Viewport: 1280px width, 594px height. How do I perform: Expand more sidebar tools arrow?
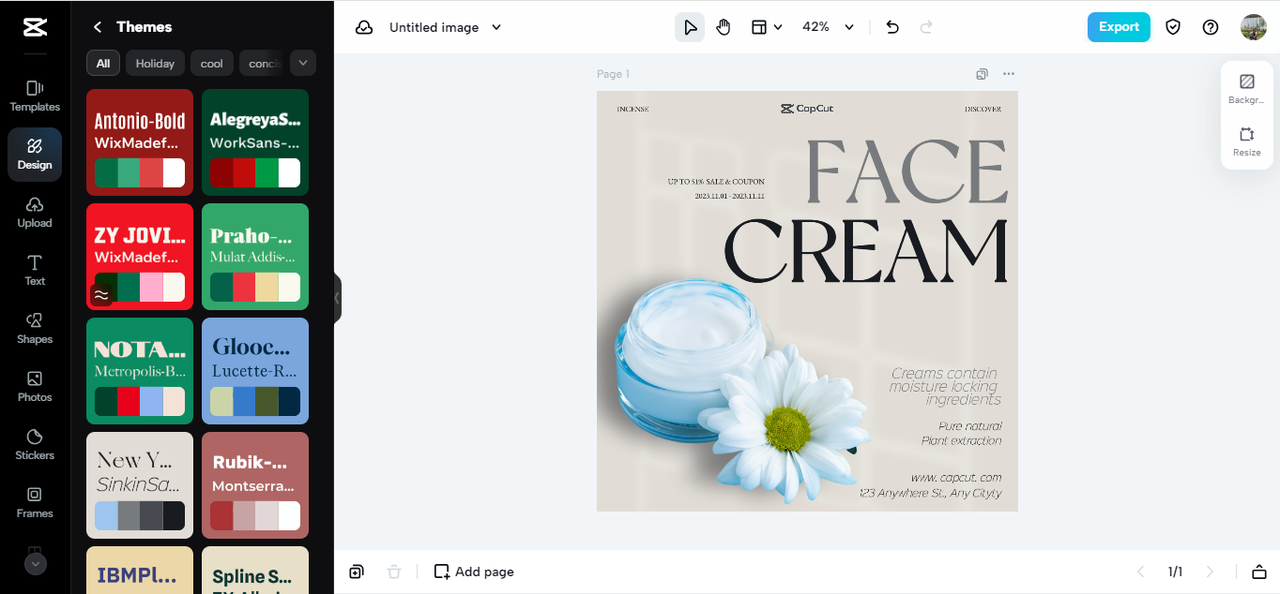click(35, 564)
